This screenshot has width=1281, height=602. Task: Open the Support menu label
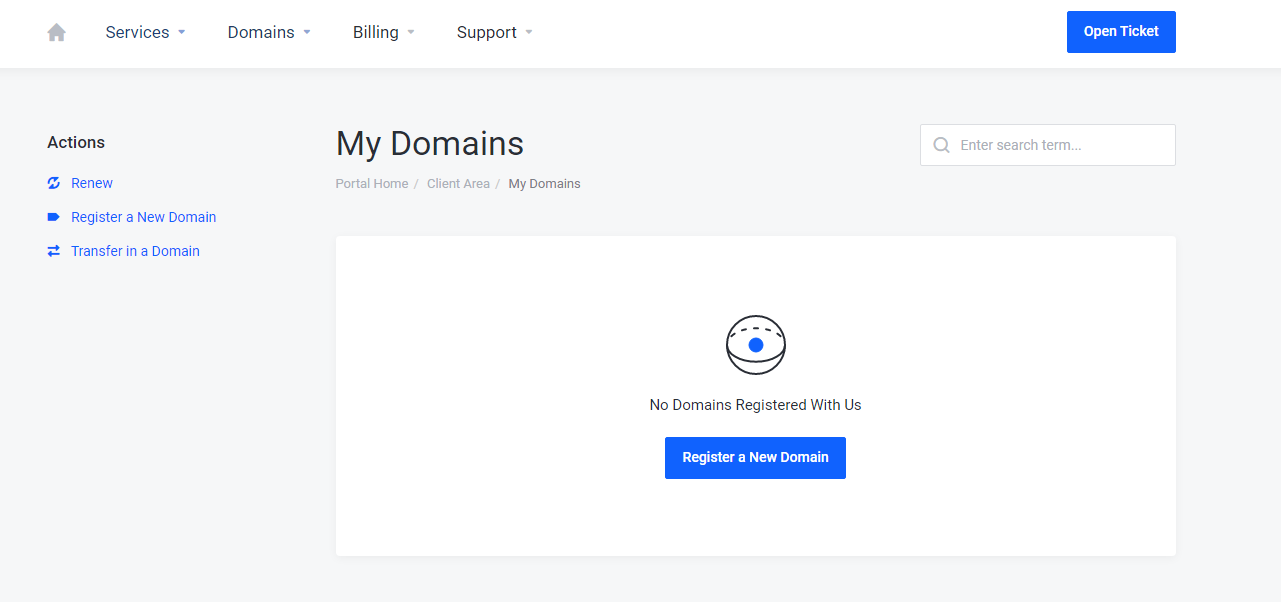tap(486, 32)
